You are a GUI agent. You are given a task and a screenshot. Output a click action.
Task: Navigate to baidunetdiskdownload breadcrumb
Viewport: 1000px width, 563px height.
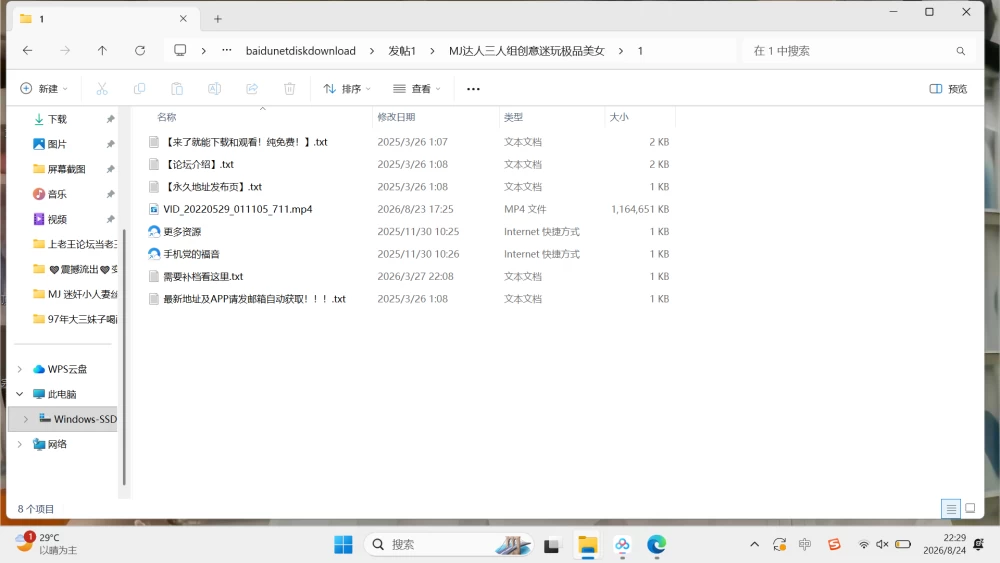(x=300, y=51)
